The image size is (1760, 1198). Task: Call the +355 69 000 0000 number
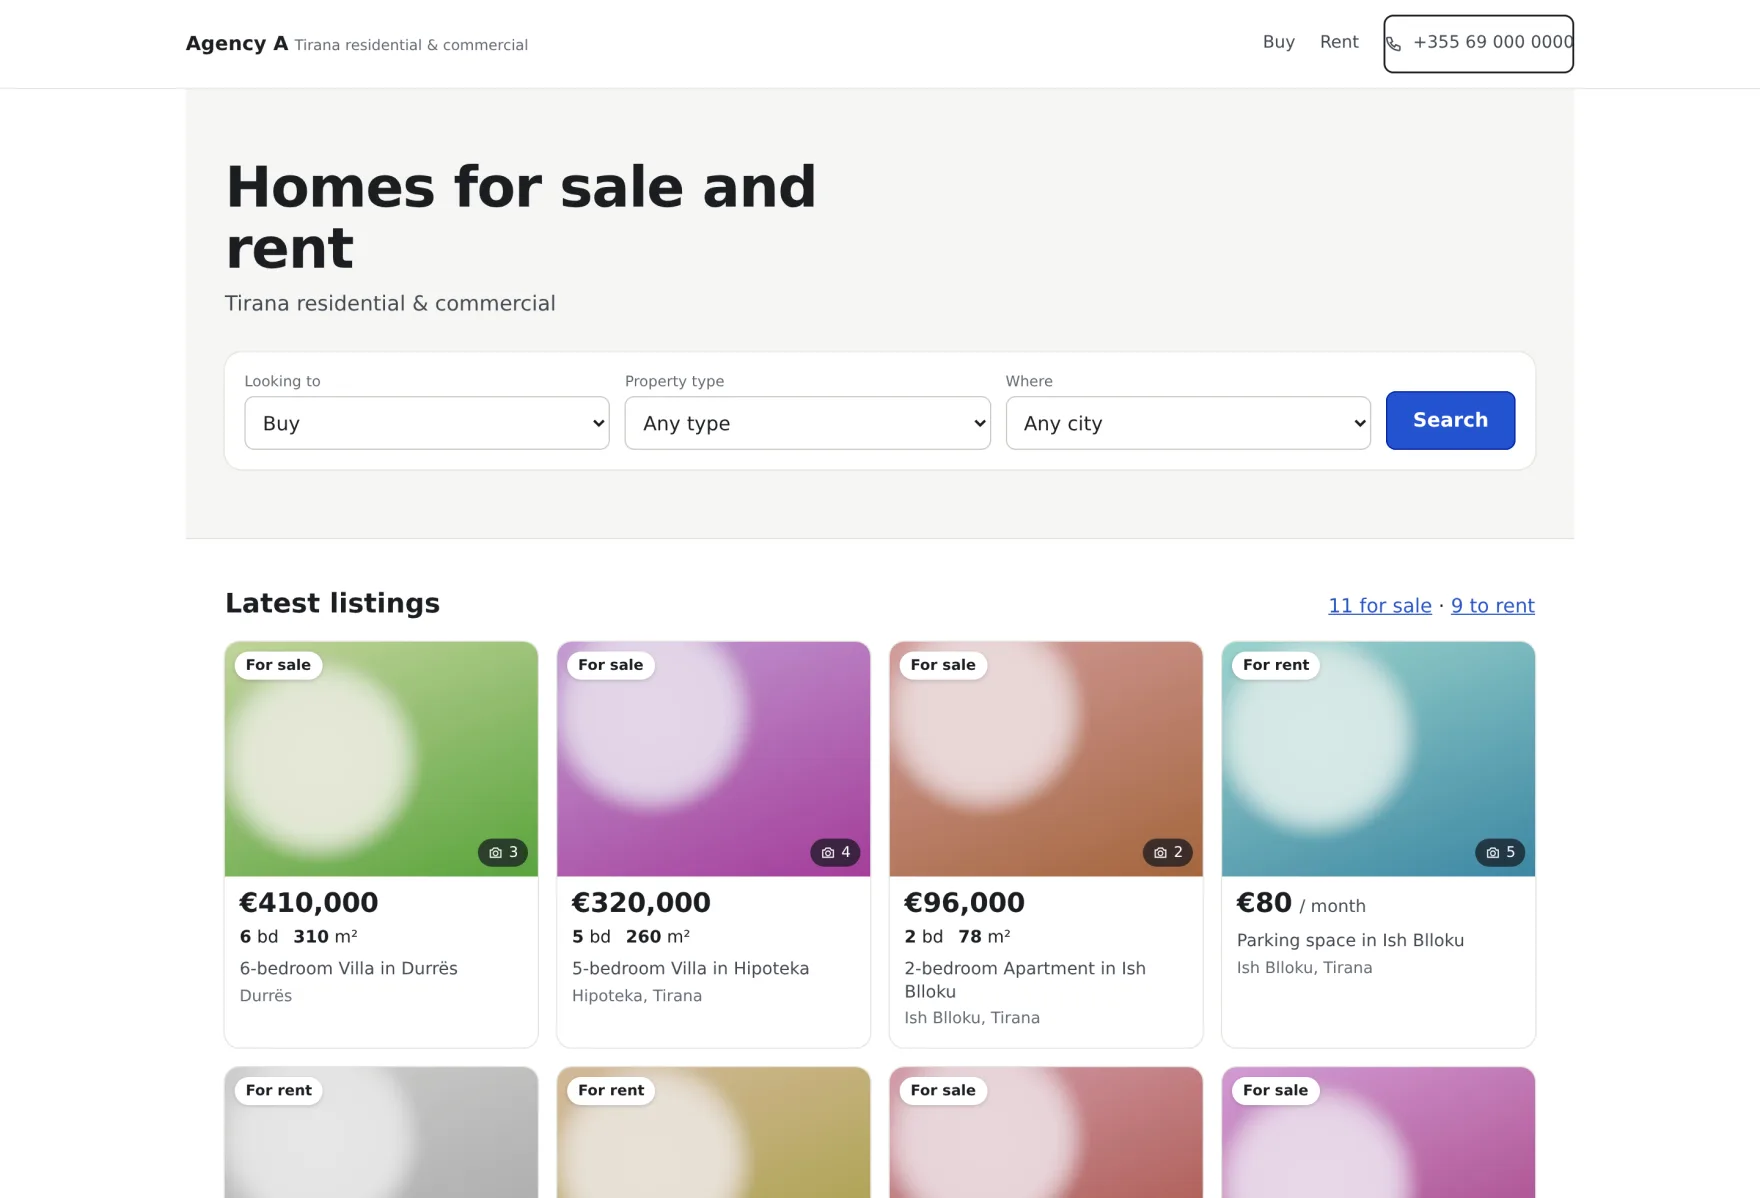1478,44
